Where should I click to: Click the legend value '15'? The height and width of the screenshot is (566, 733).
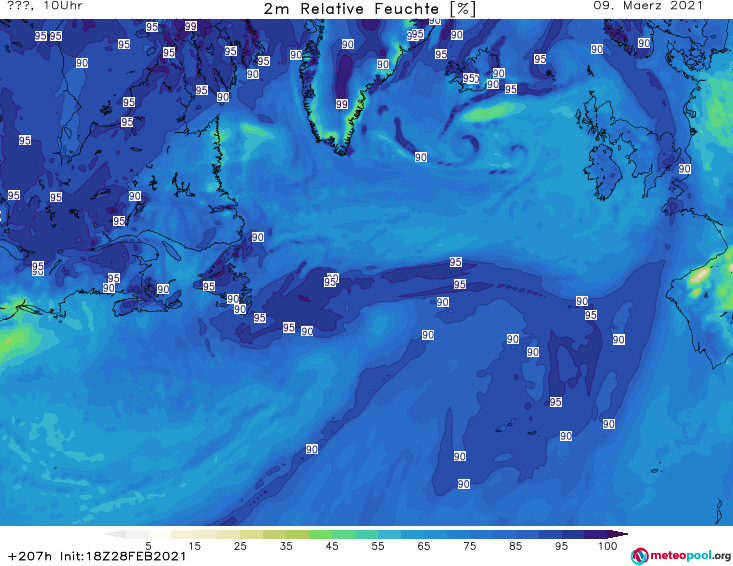coord(194,545)
